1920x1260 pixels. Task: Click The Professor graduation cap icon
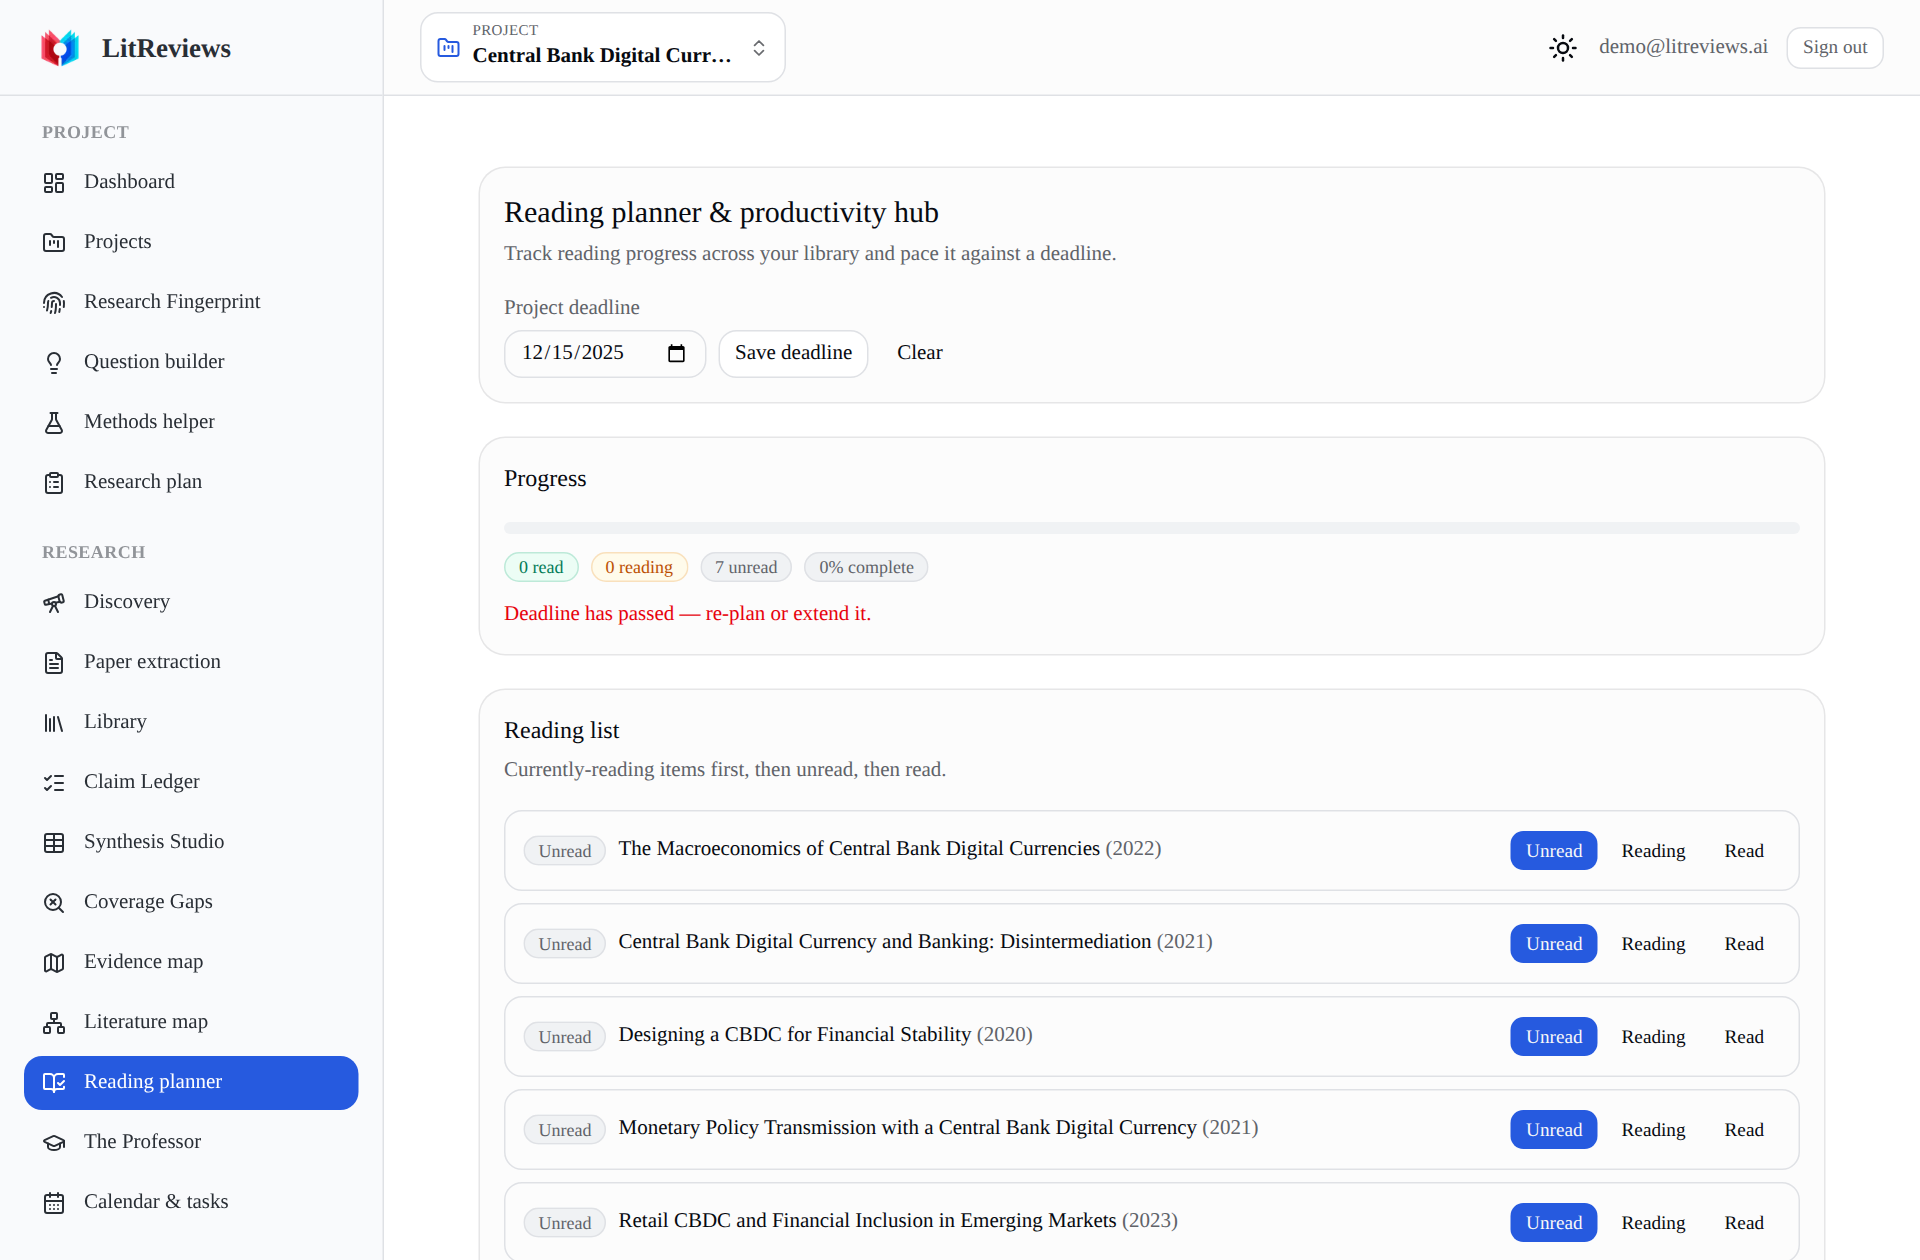[x=54, y=1142]
